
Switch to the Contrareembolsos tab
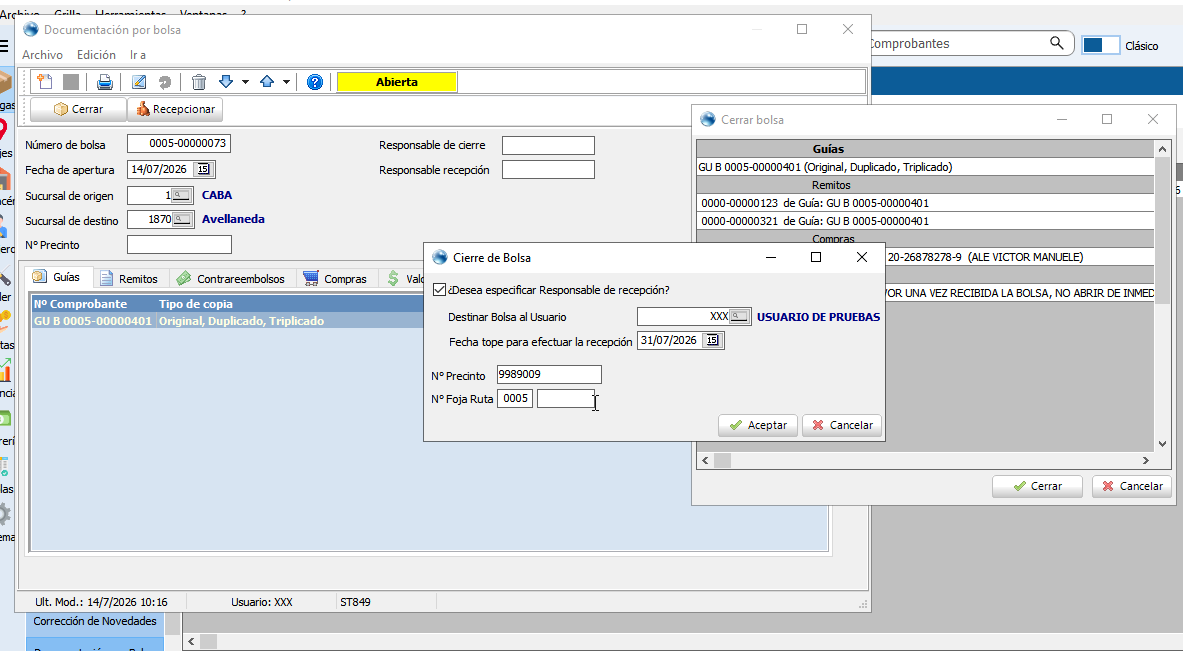pos(231,278)
